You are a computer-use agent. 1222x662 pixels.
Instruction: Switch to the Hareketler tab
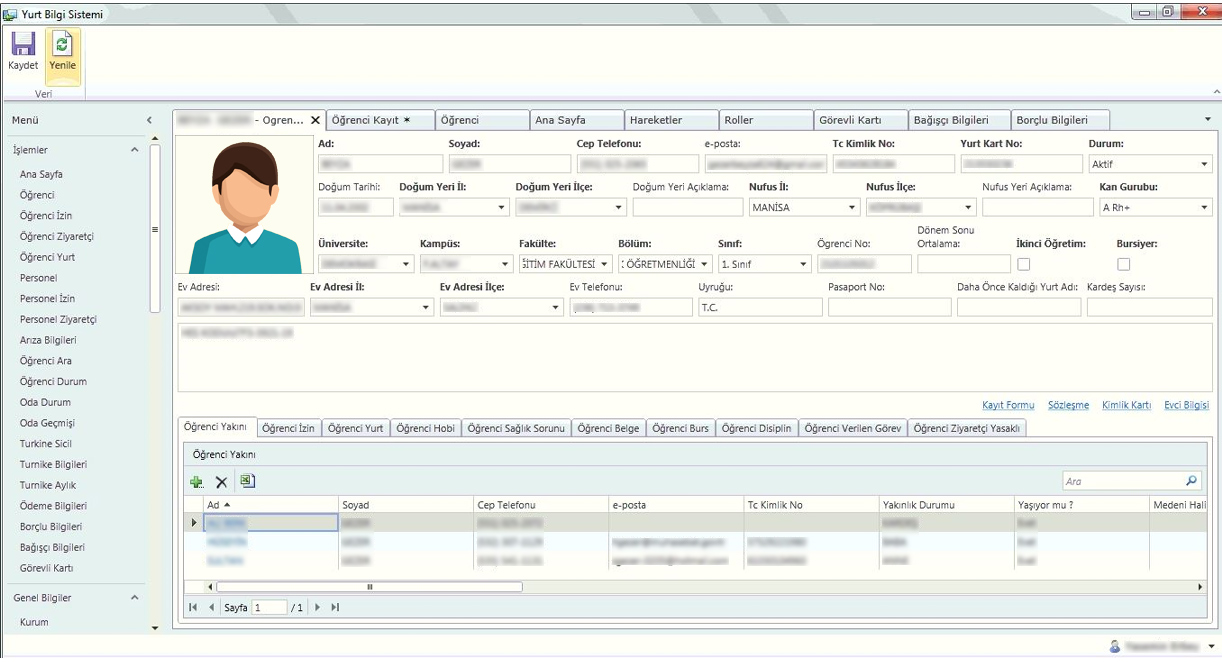coord(656,120)
